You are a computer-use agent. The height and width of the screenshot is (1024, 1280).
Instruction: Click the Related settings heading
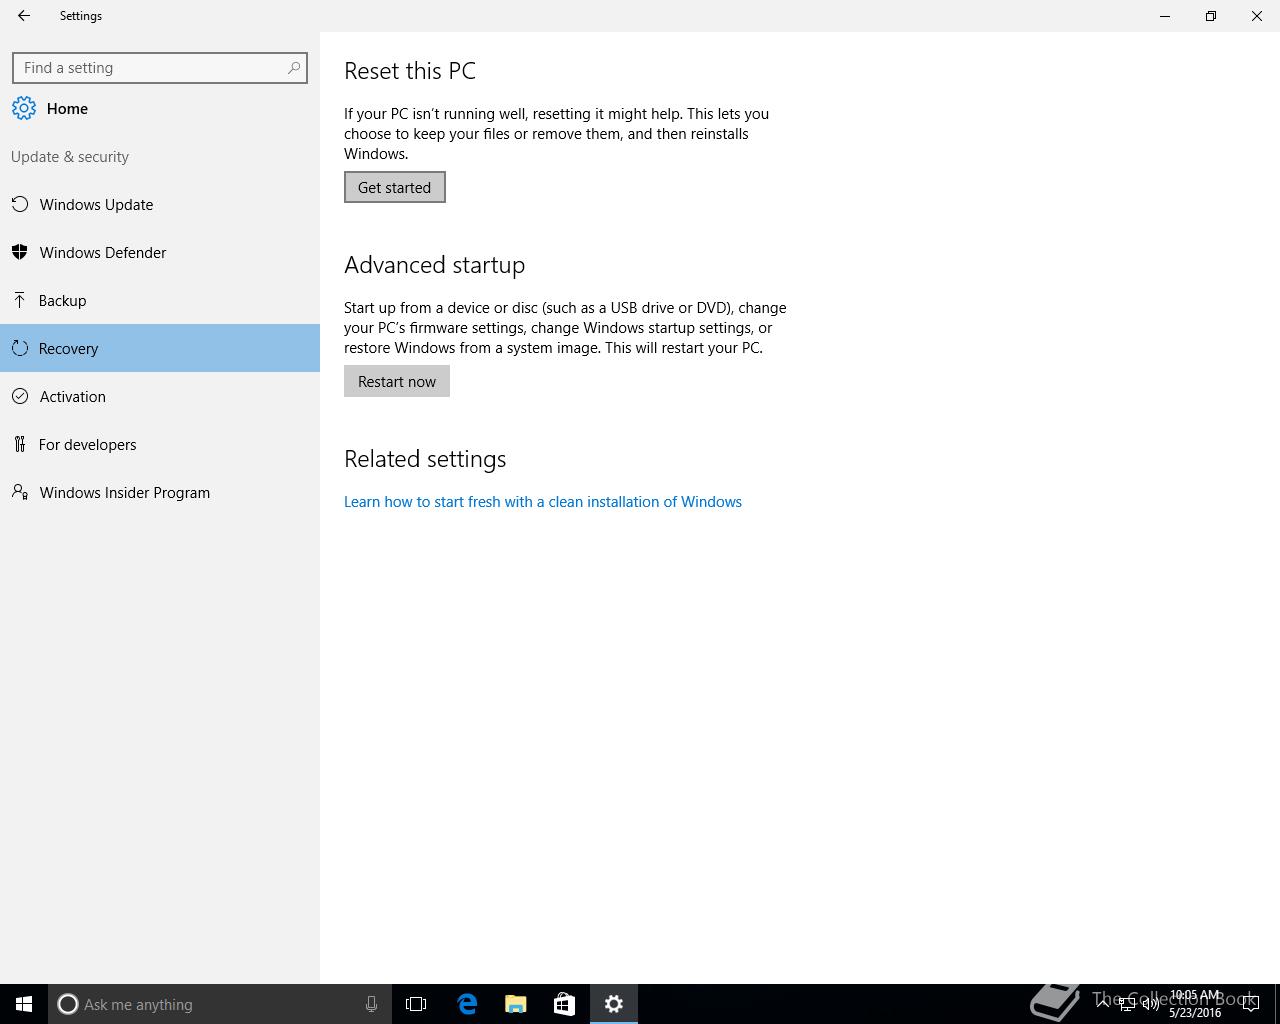425,459
